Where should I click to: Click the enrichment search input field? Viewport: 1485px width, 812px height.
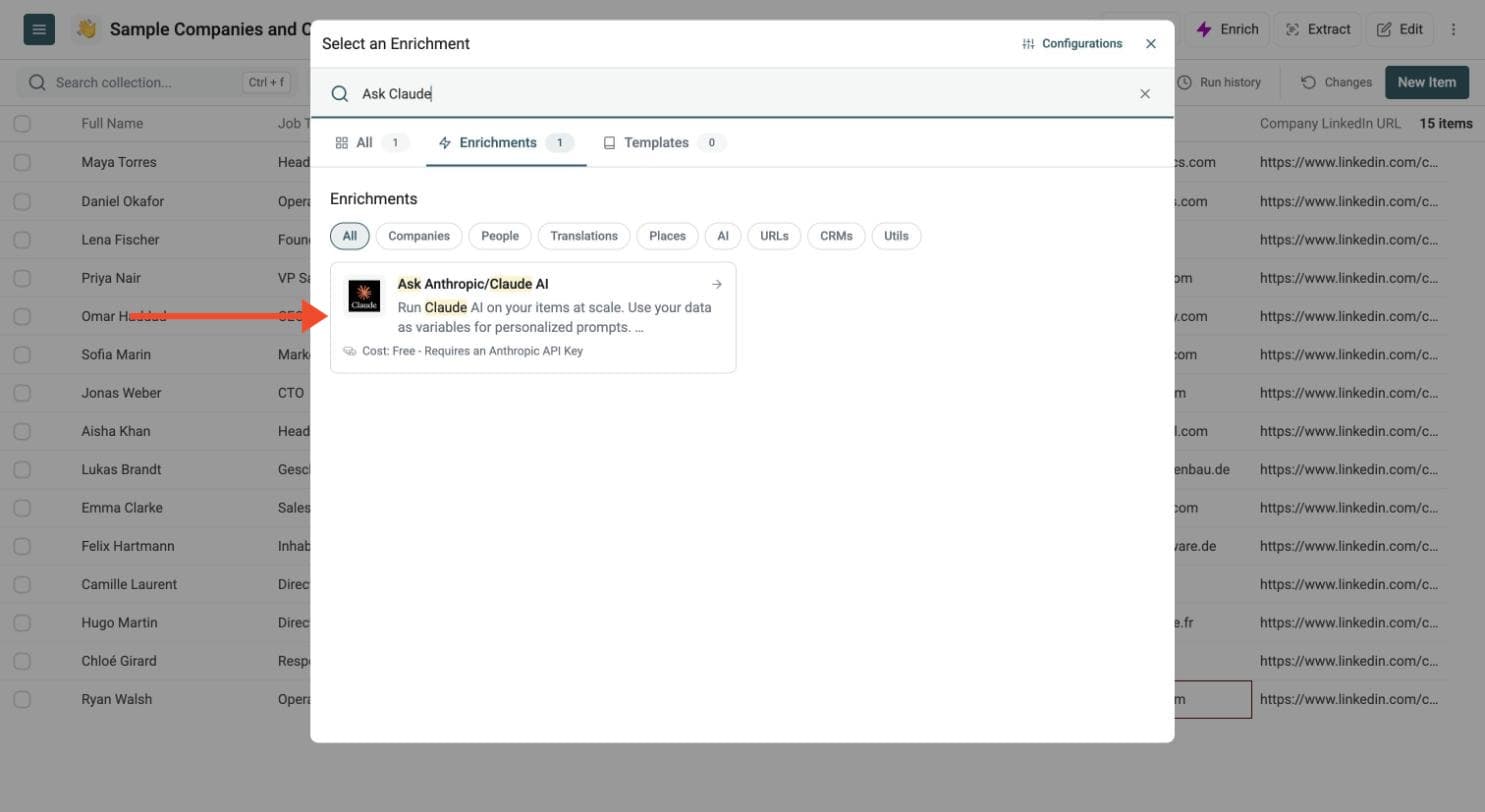(x=742, y=93)
